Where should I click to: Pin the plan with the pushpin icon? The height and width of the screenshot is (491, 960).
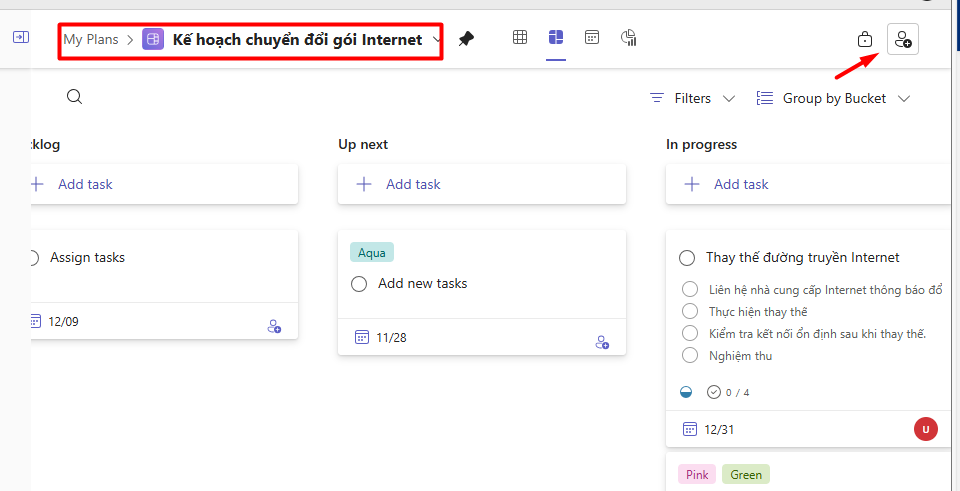(466, 39)
